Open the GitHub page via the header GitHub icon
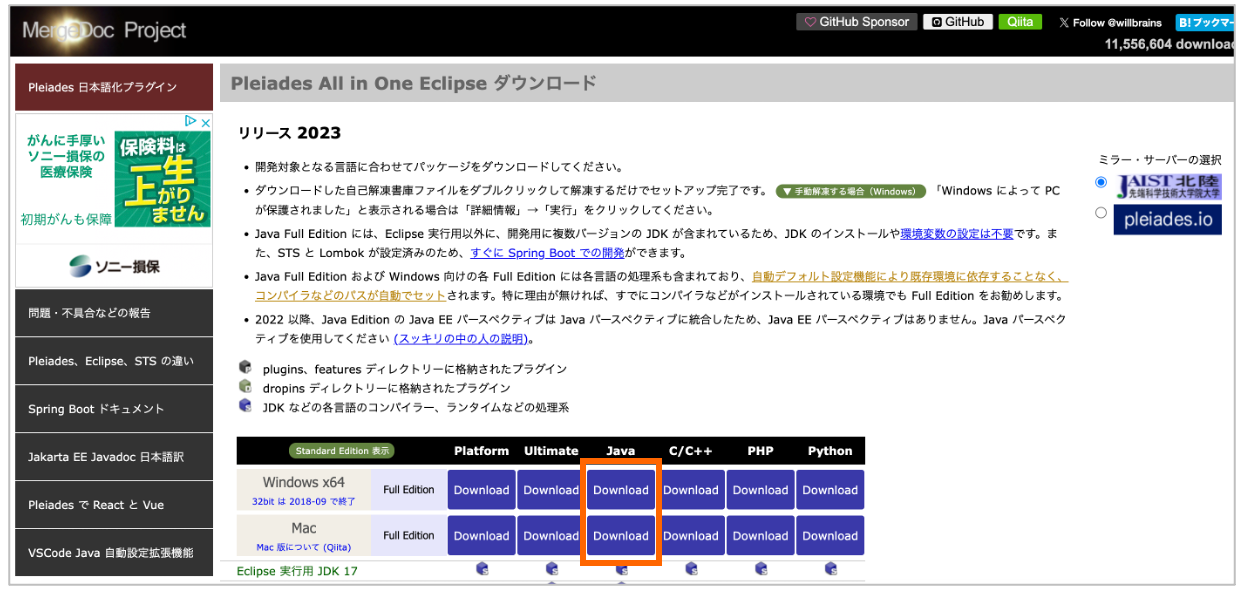The width and height of the screenshot is (1246, 592). tap(957, 21)
